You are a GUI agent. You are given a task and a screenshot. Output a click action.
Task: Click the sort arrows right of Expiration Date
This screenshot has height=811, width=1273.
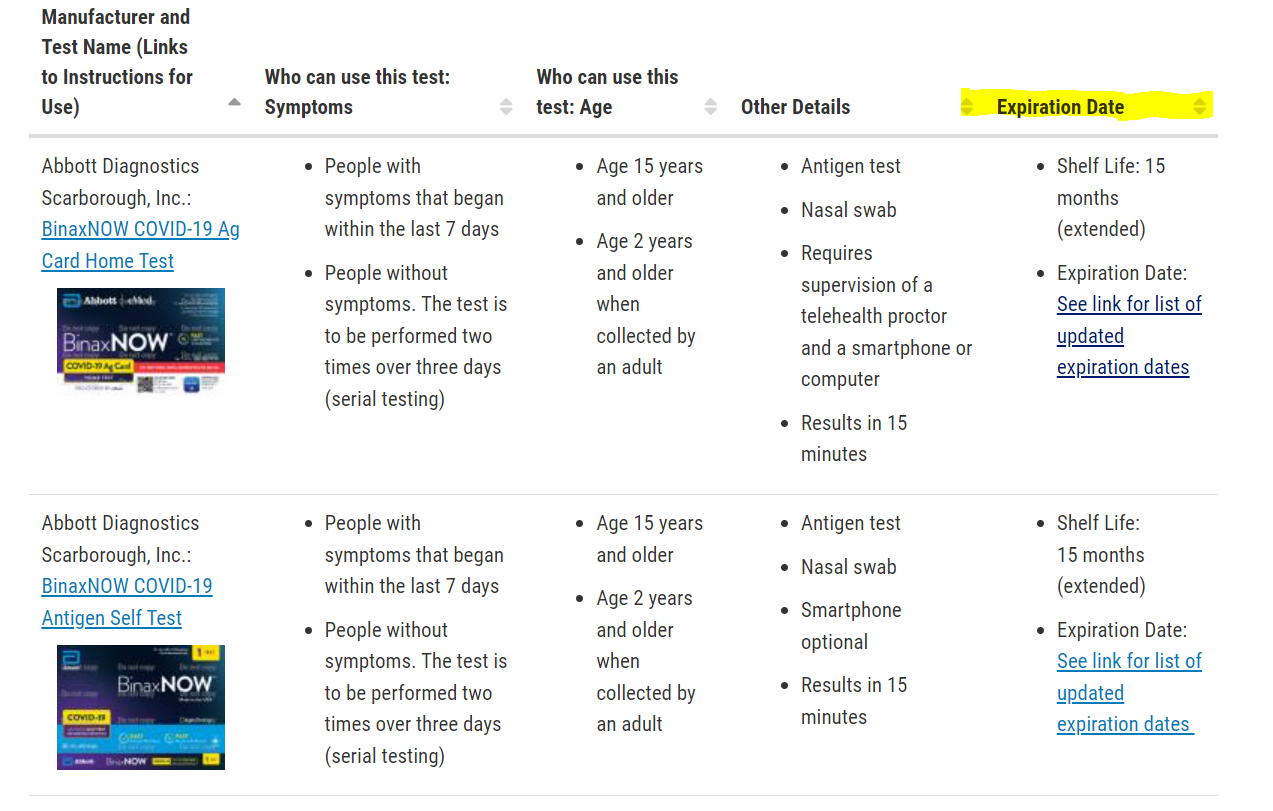[x=1200, y=107]
